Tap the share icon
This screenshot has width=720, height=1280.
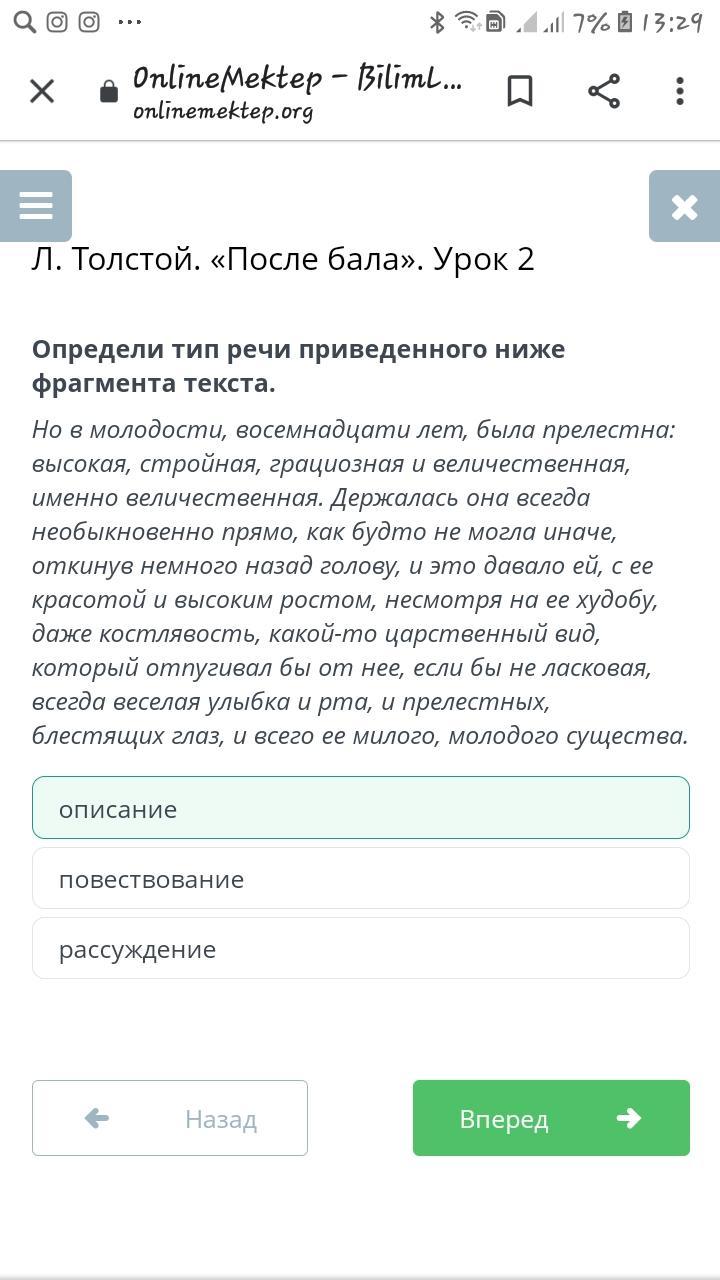(x=604, y=91)
